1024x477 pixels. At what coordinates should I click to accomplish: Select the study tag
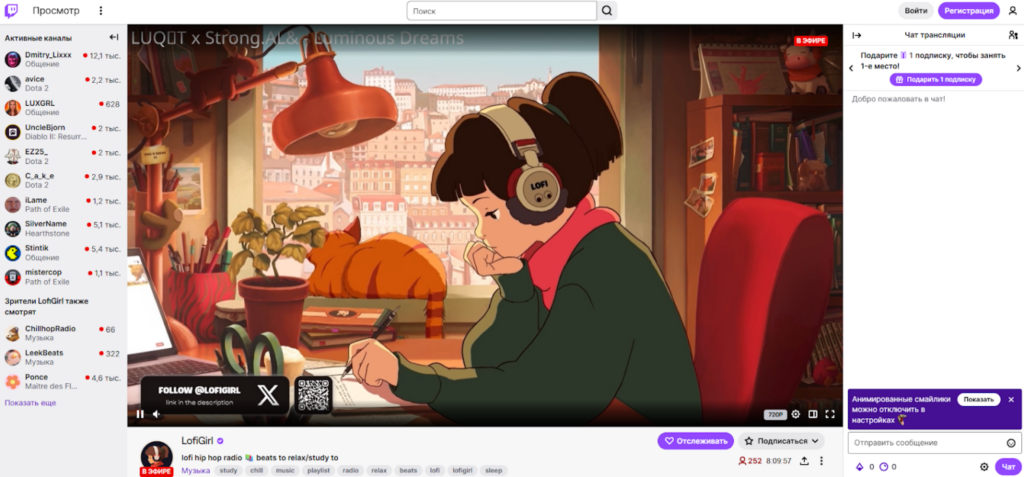(x=229, y=470)
